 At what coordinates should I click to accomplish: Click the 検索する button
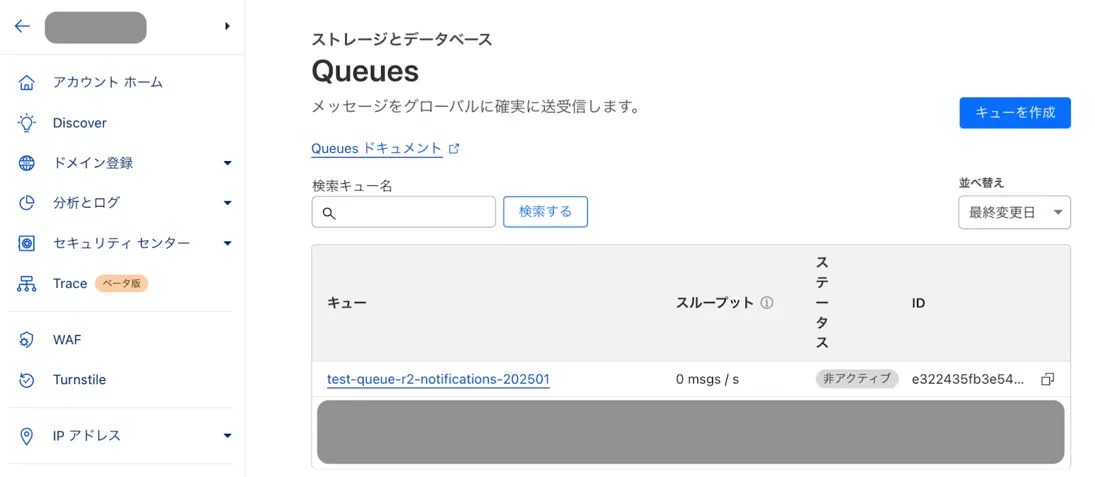pos(545,212)
